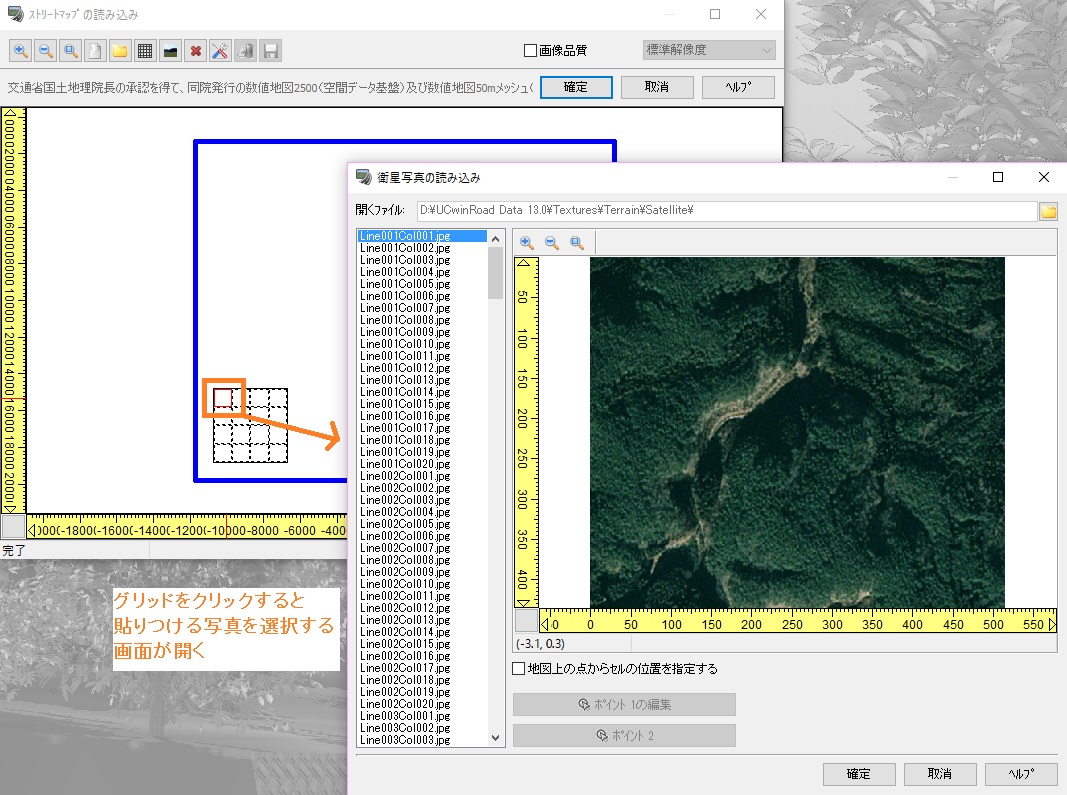Click the grid icon in street map toolbar
Image resolution: width=1067 pixels, height=795 pixels.
[145, 50]
